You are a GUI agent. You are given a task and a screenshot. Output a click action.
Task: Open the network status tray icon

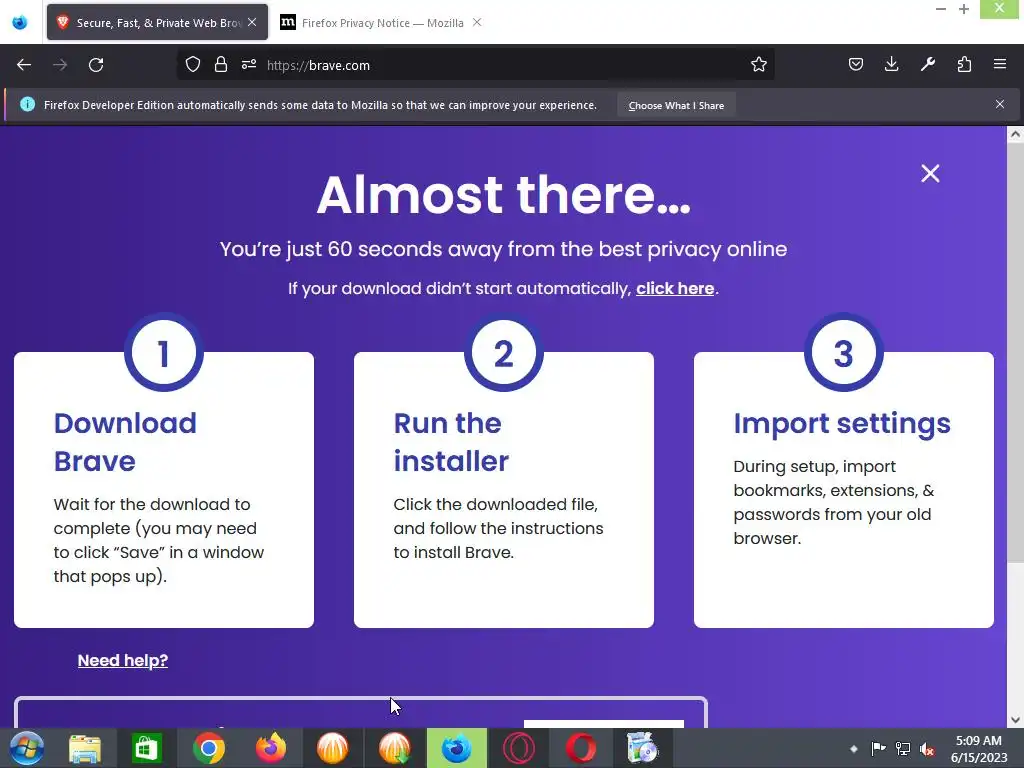[x=903, y=748]
